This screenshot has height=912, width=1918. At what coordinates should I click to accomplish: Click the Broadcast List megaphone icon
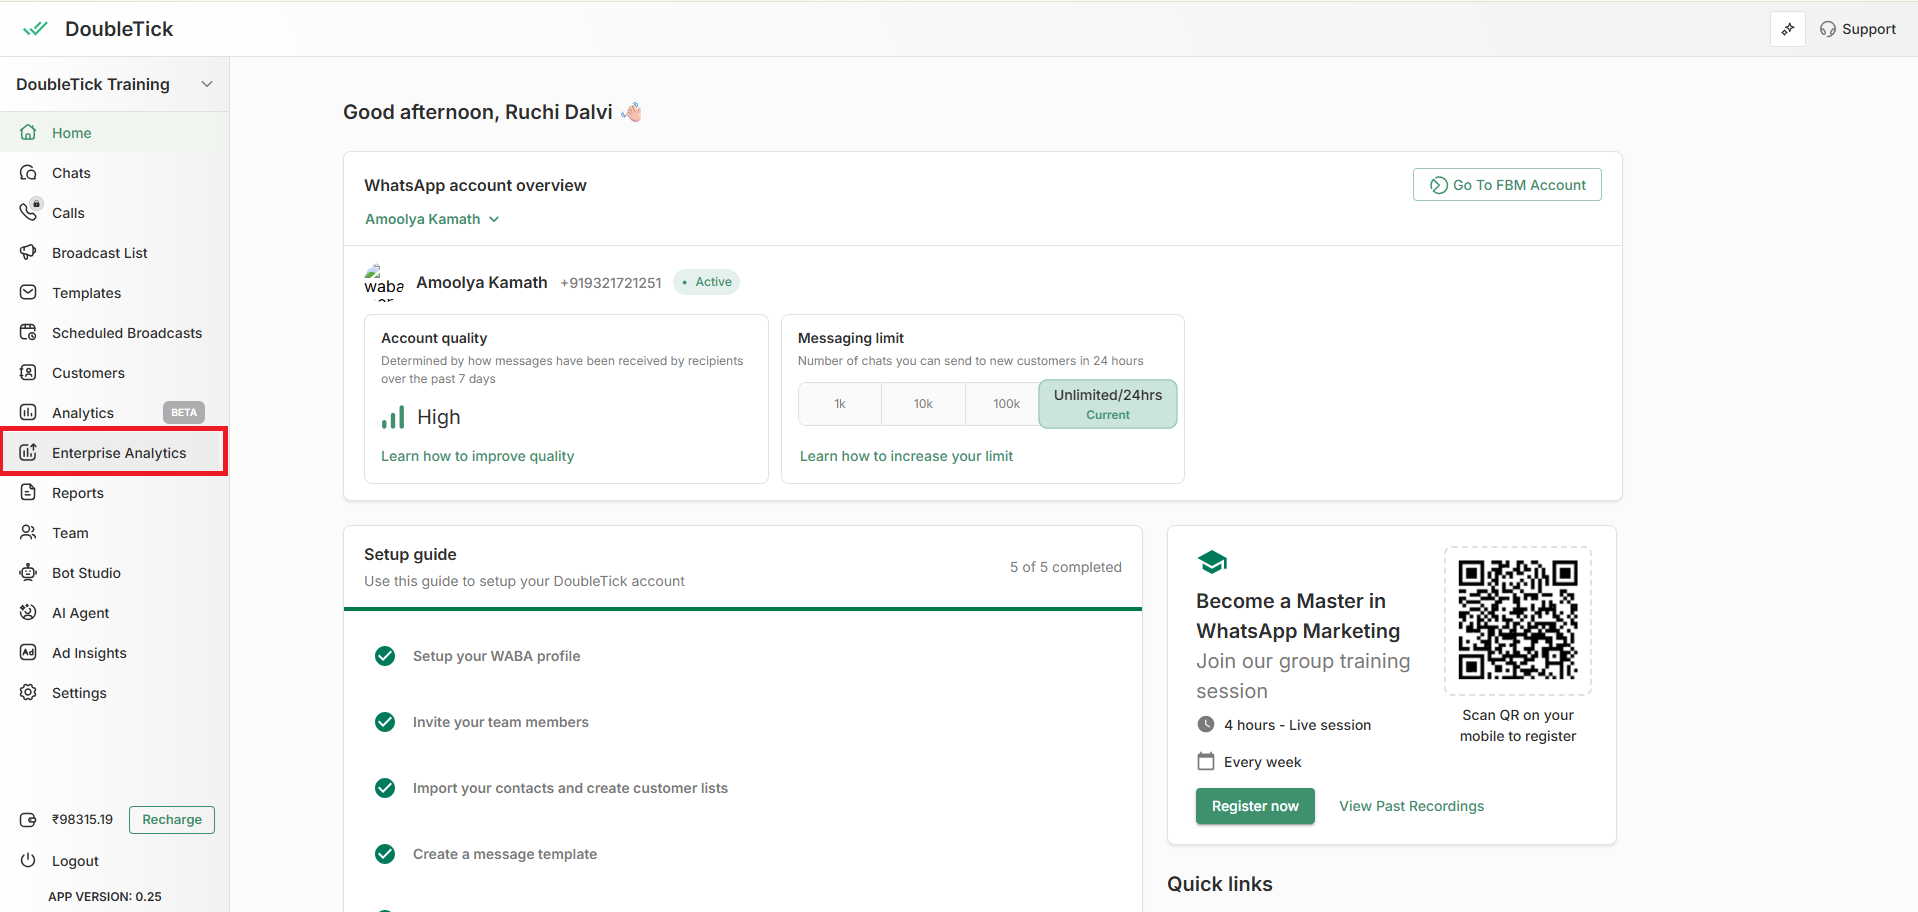point(28,253)
